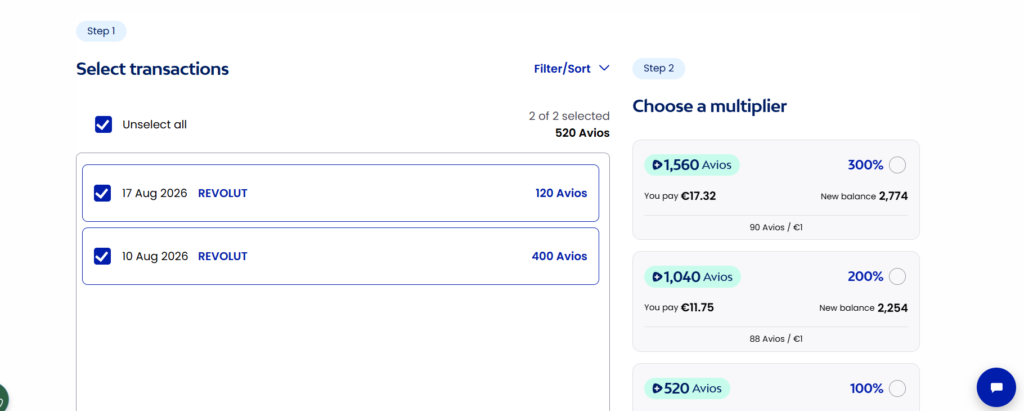Click the Avios logo in 520 badge
1024x411 pixels.
pos(657,389)
